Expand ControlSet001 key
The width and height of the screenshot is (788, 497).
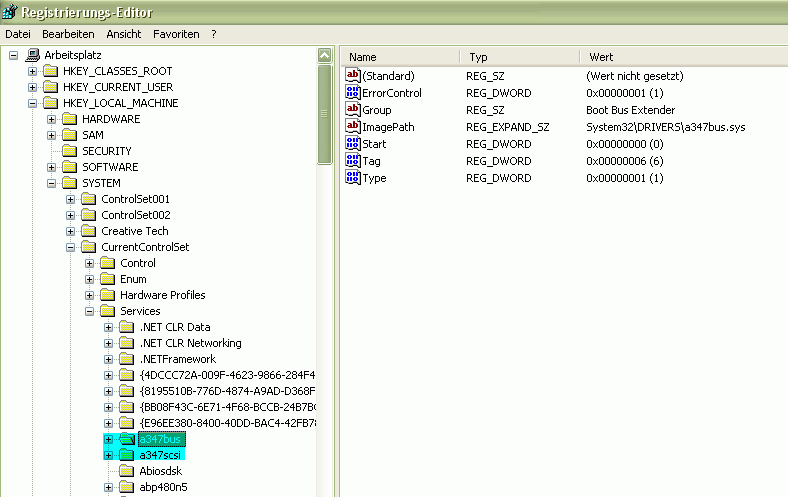pos(71,200)
